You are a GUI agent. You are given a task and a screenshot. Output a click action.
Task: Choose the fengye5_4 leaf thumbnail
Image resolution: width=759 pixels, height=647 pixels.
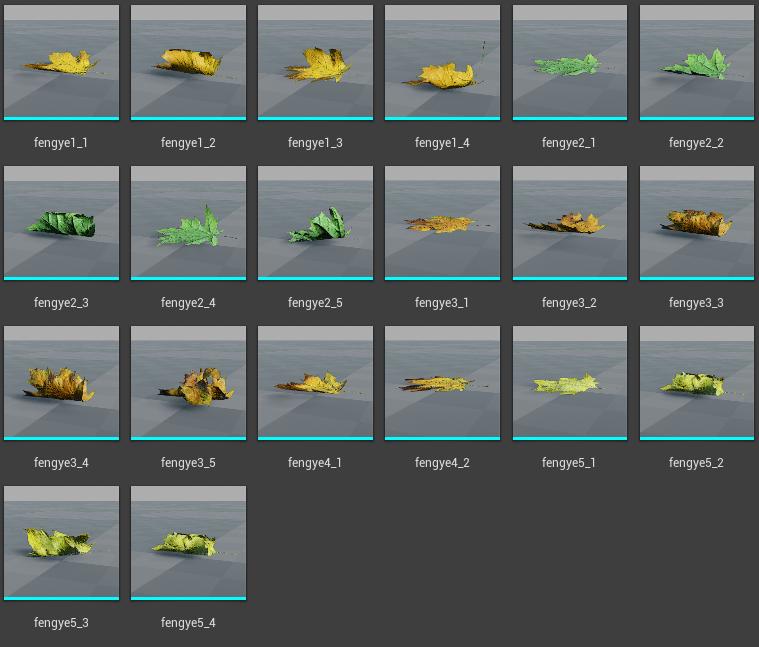[188, 543]
